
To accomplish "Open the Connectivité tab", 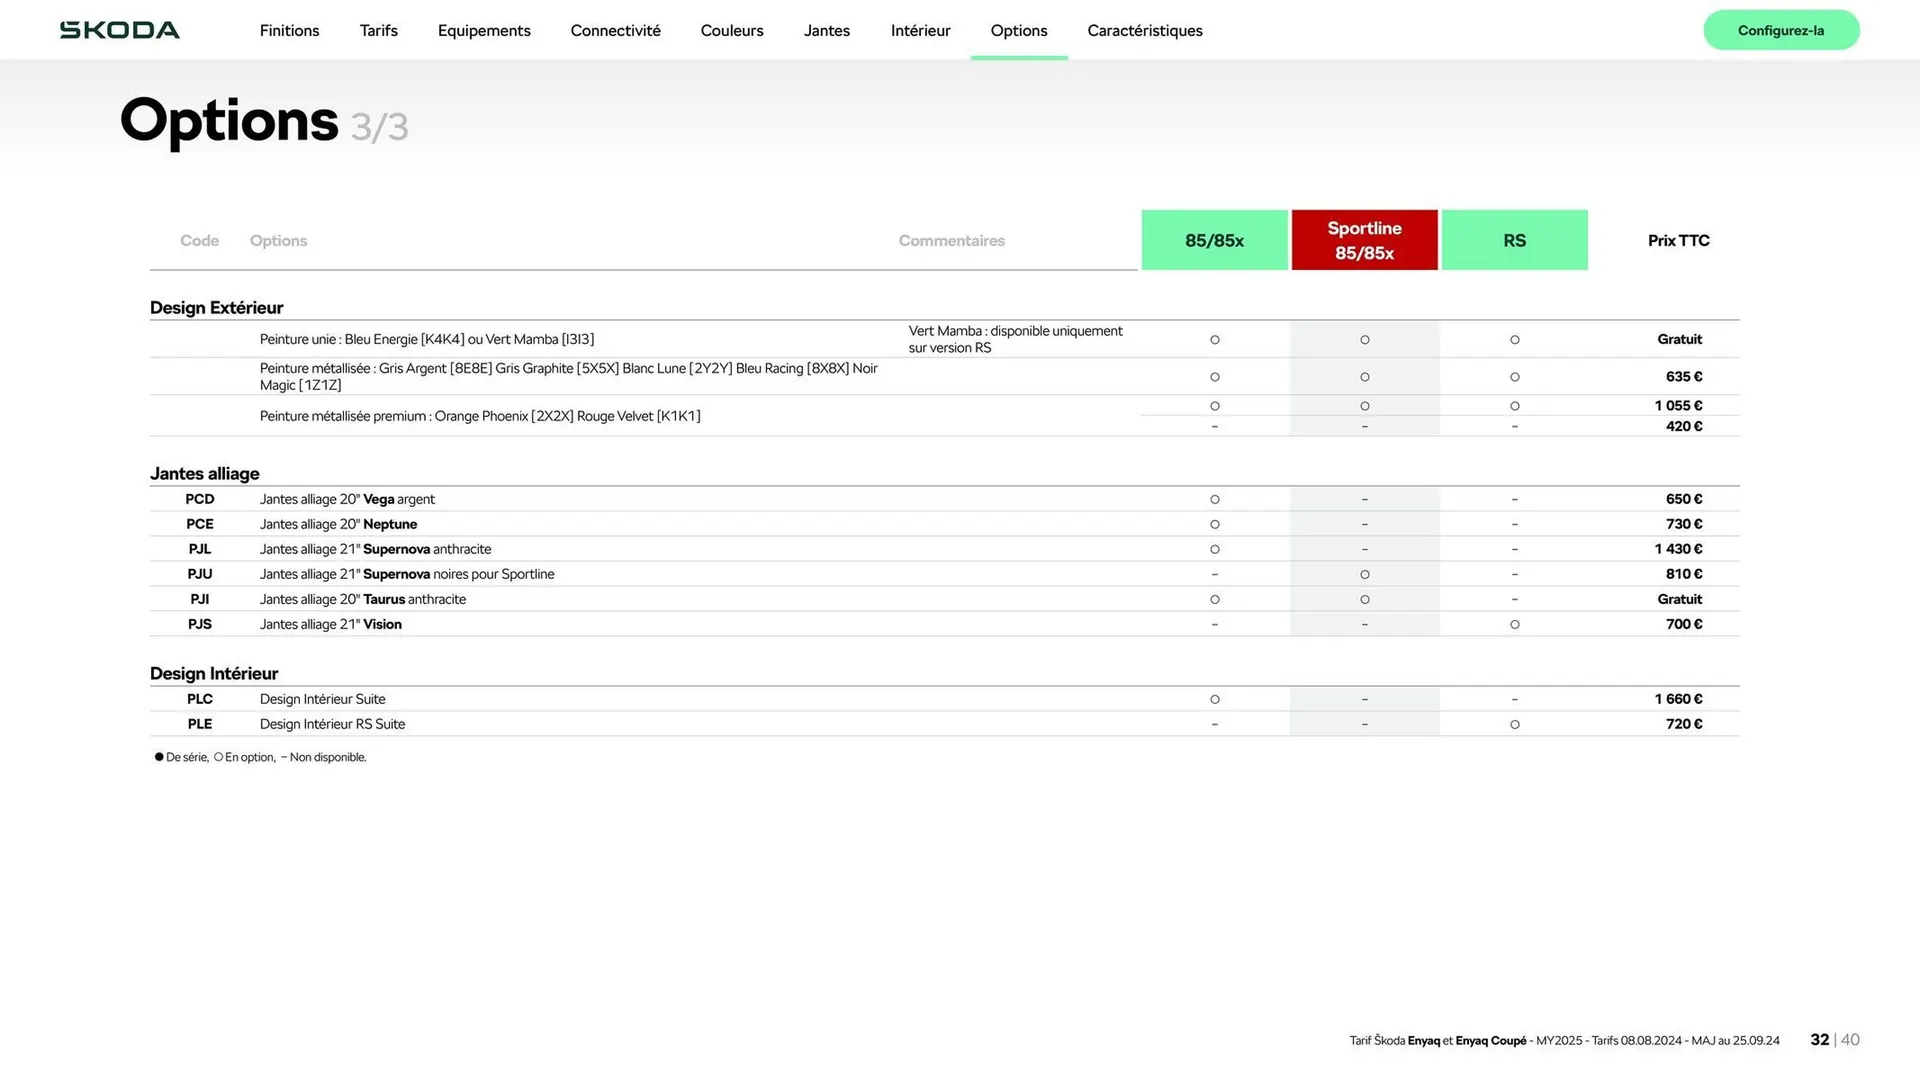I will (615, 30).
